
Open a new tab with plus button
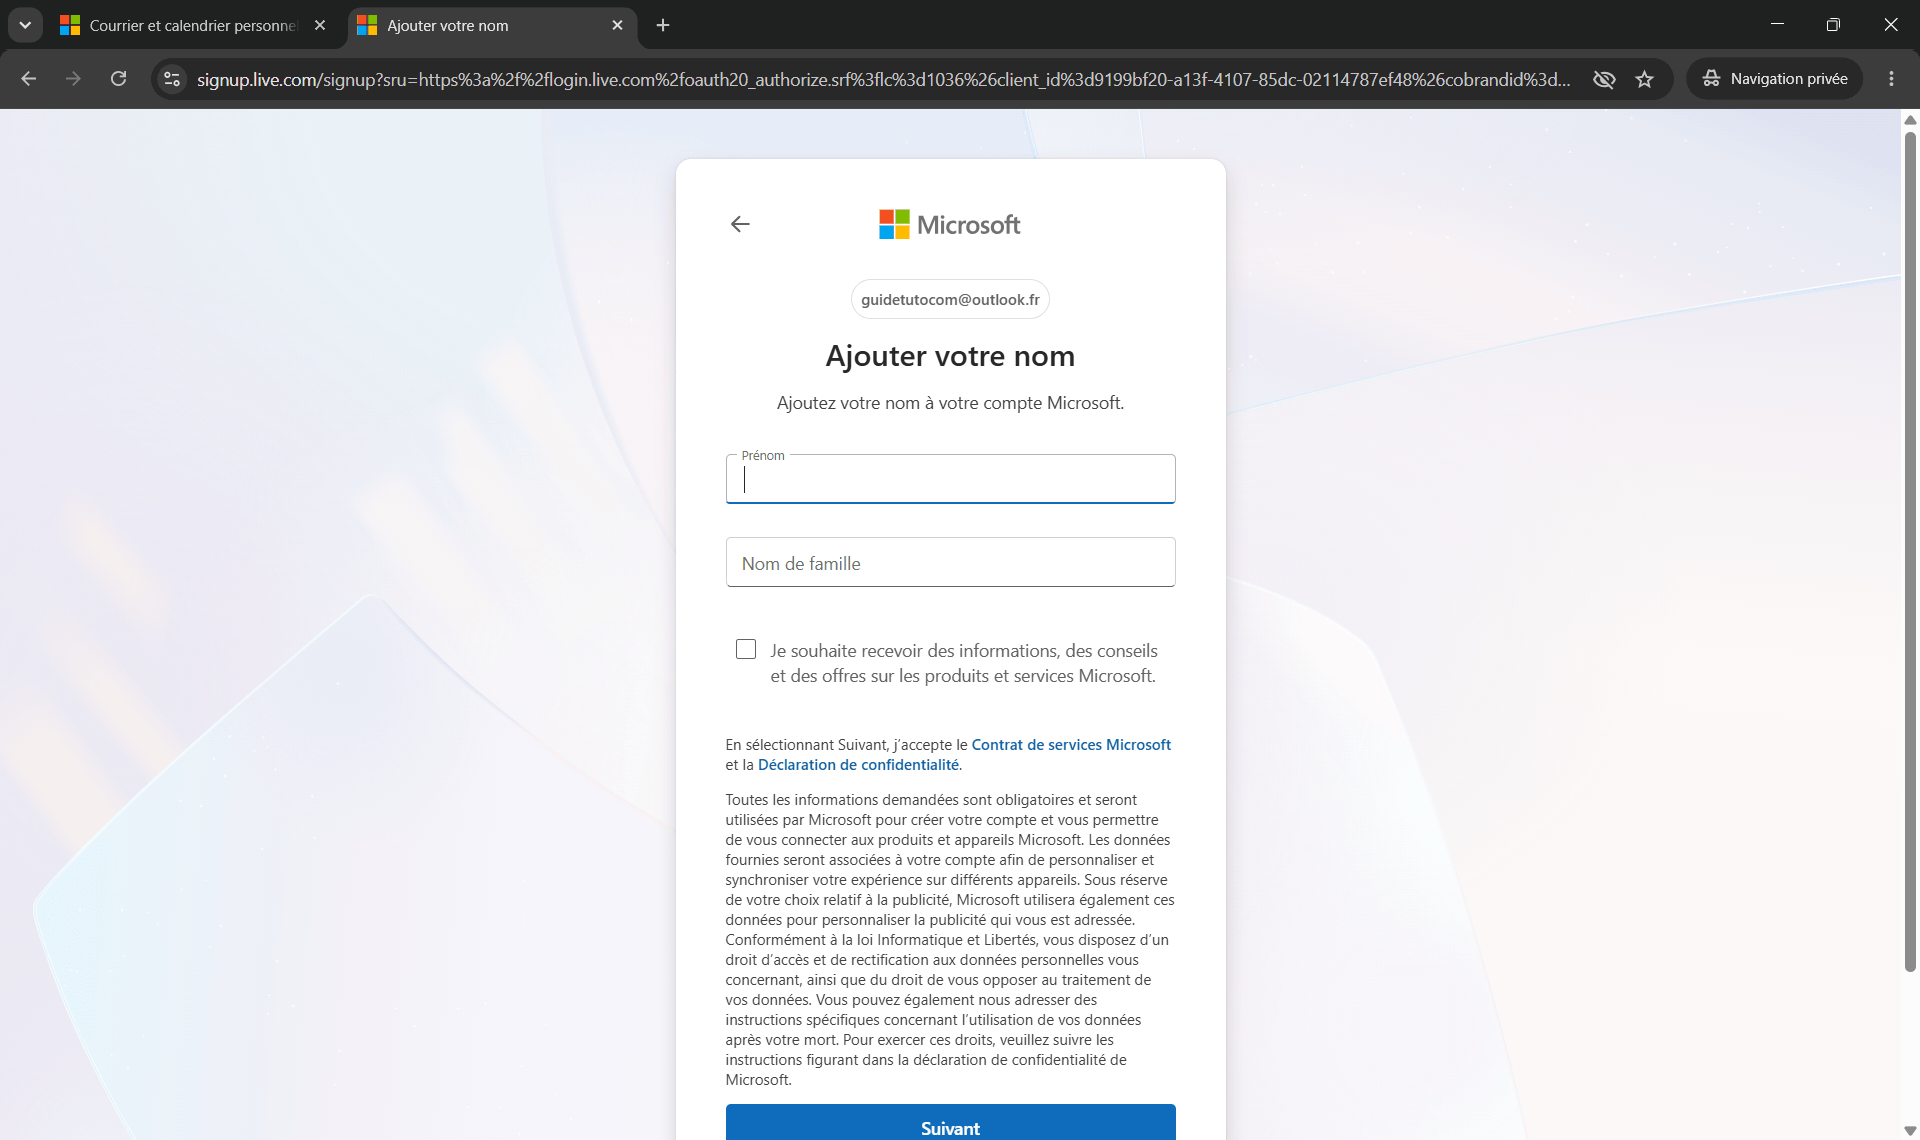pos(663,25)
